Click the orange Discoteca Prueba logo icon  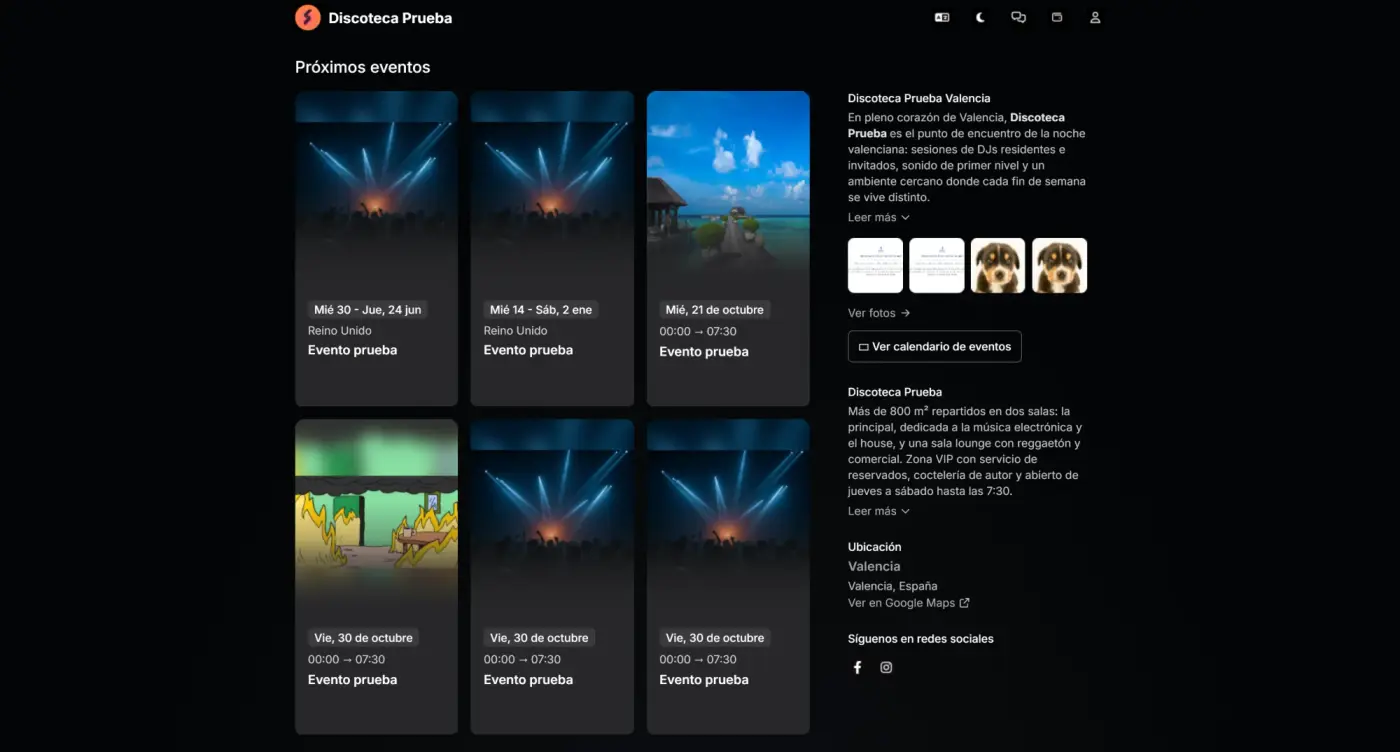coord(308,17)
